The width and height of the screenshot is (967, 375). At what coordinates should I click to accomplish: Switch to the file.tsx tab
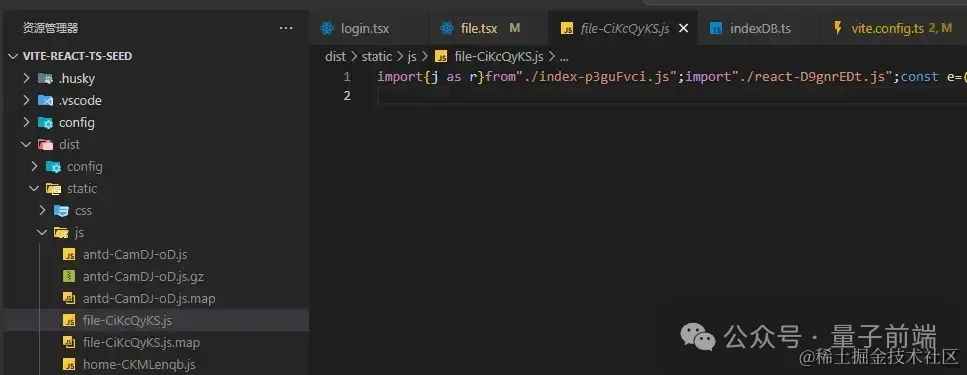[488, 28]
